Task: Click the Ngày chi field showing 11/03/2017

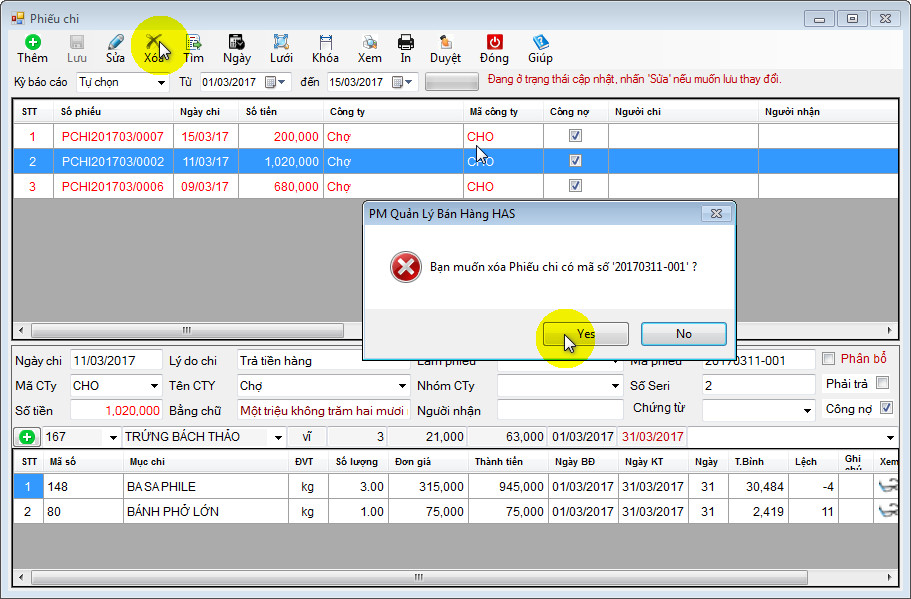Action: click(116, 361)
